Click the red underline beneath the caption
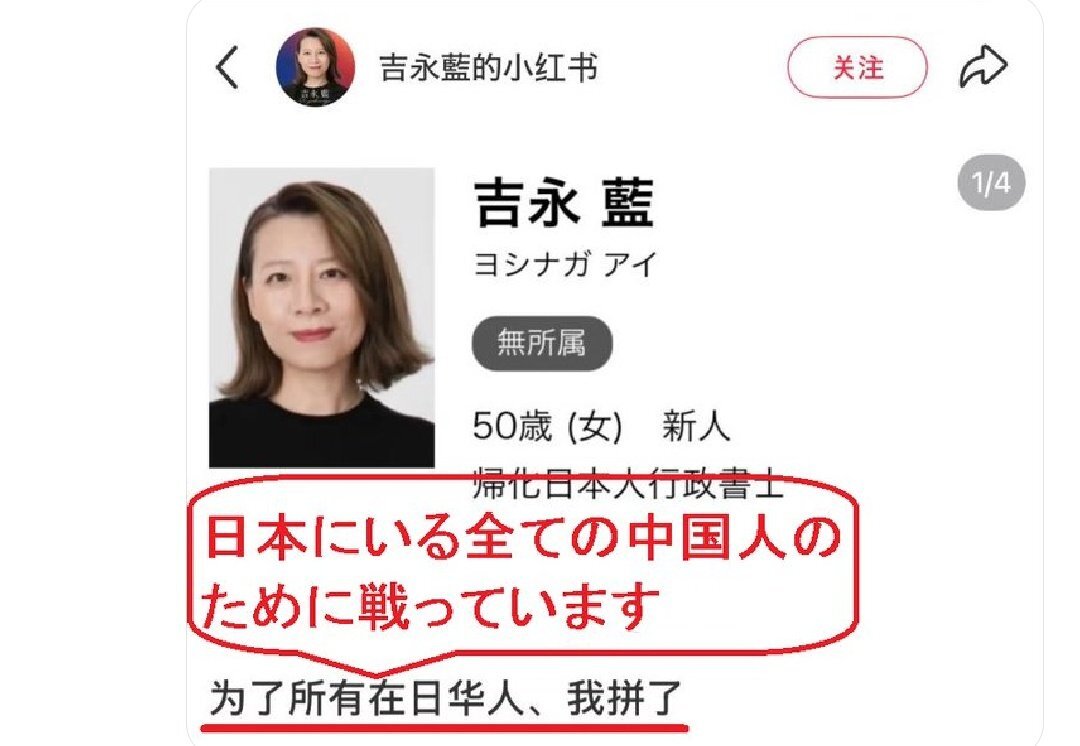This screenshot has width=1080, height=746. (x=444, y=726)
